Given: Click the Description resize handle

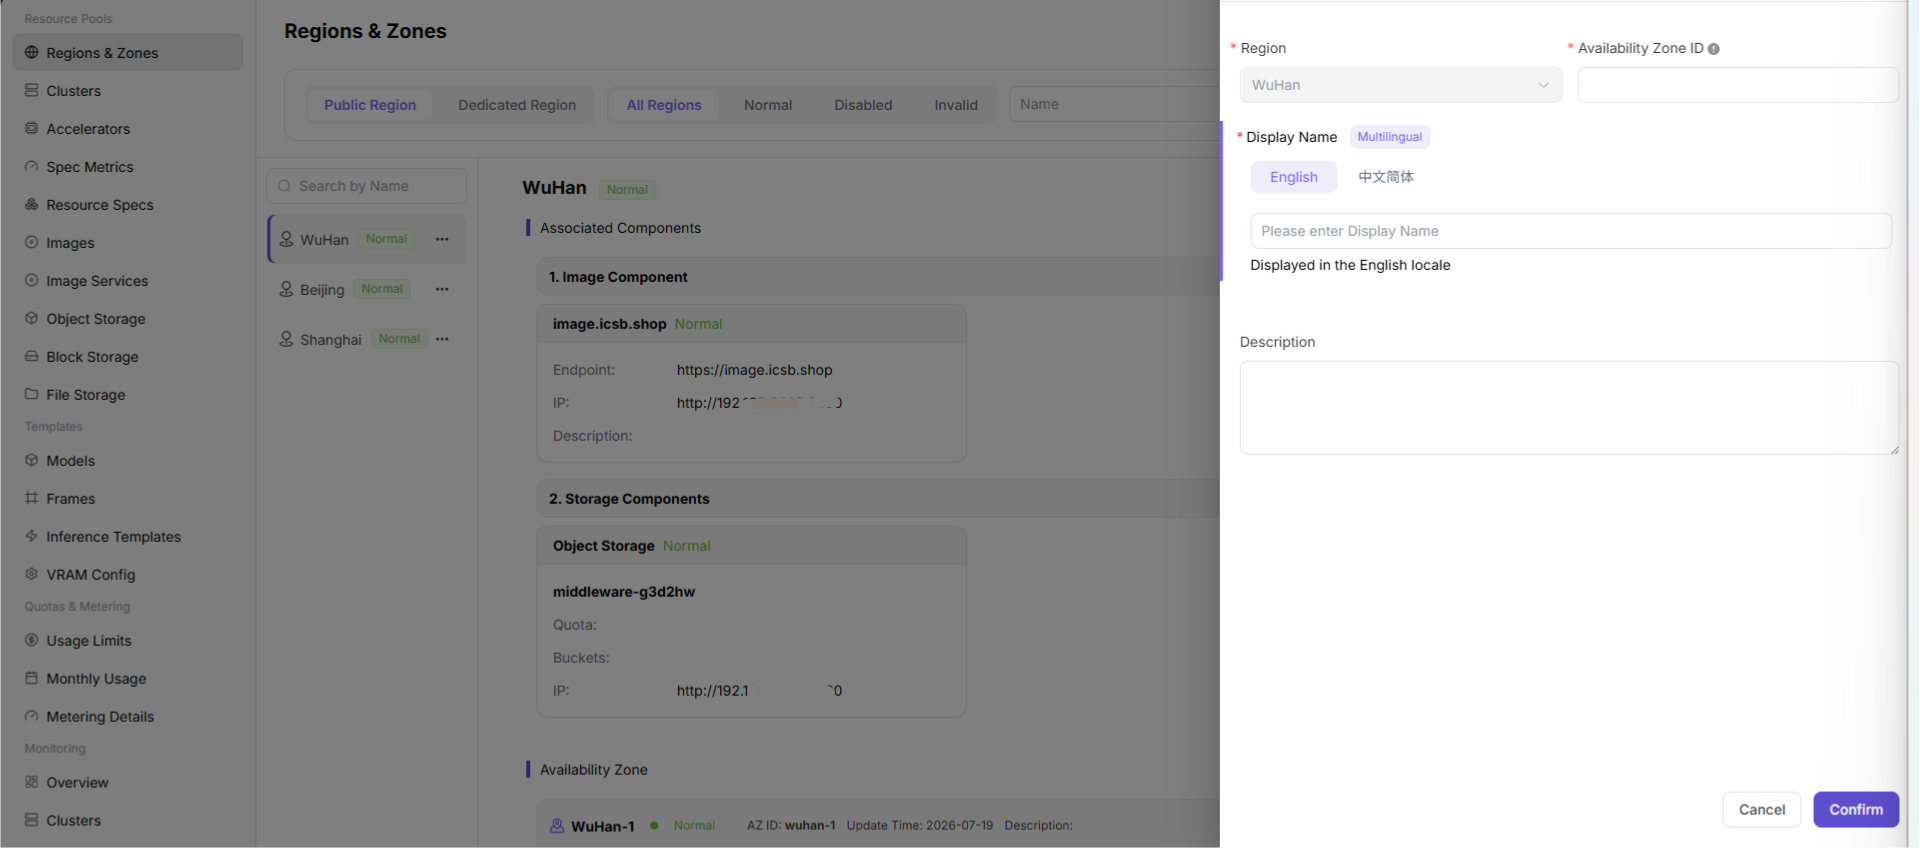Looking at the screenshot, I should 1894,450.
